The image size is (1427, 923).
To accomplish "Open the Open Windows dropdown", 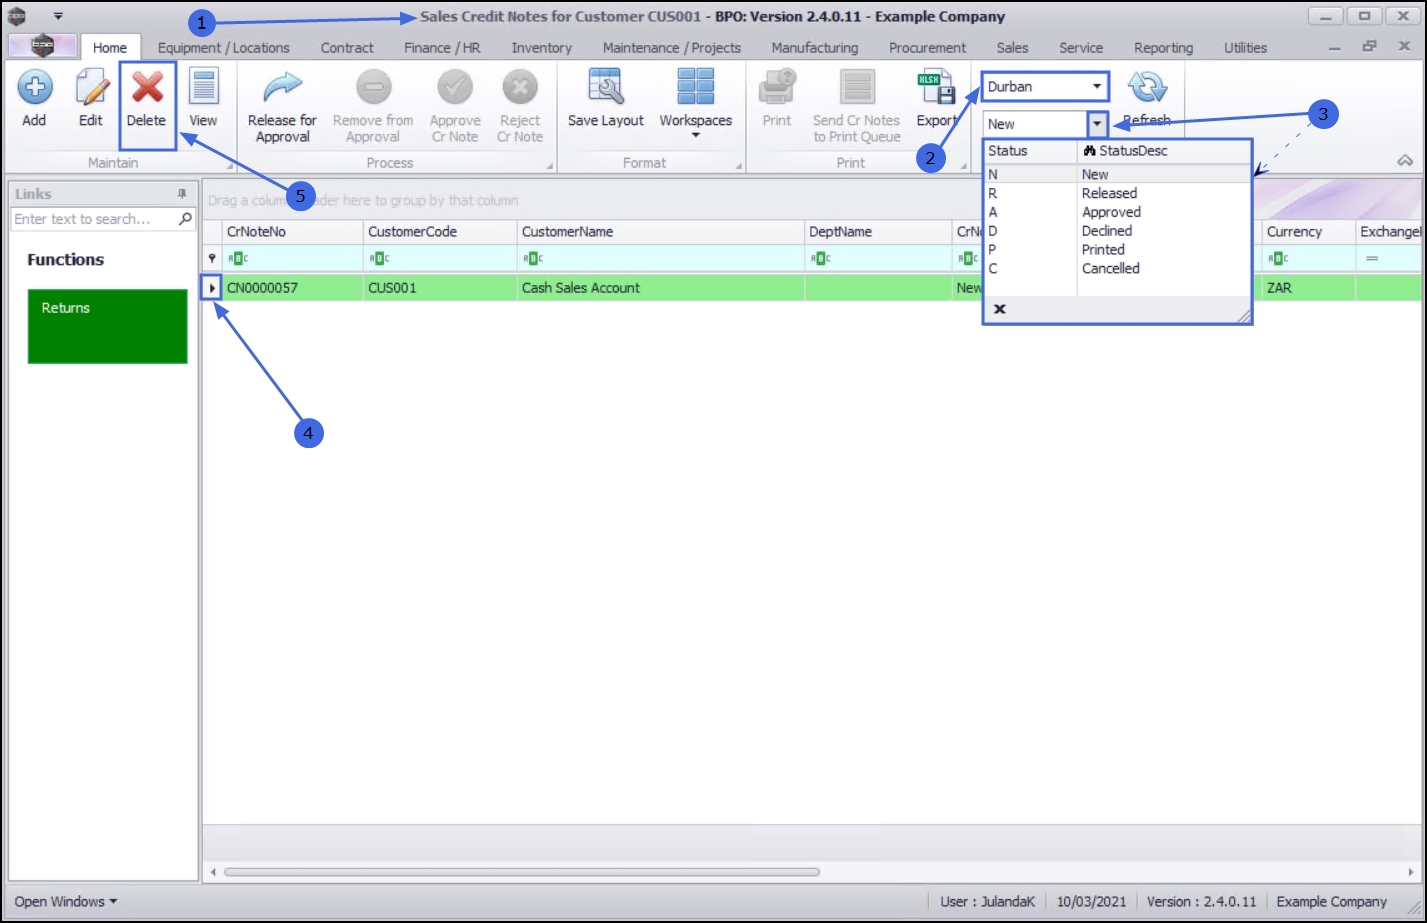I will (x=65, y=901).
